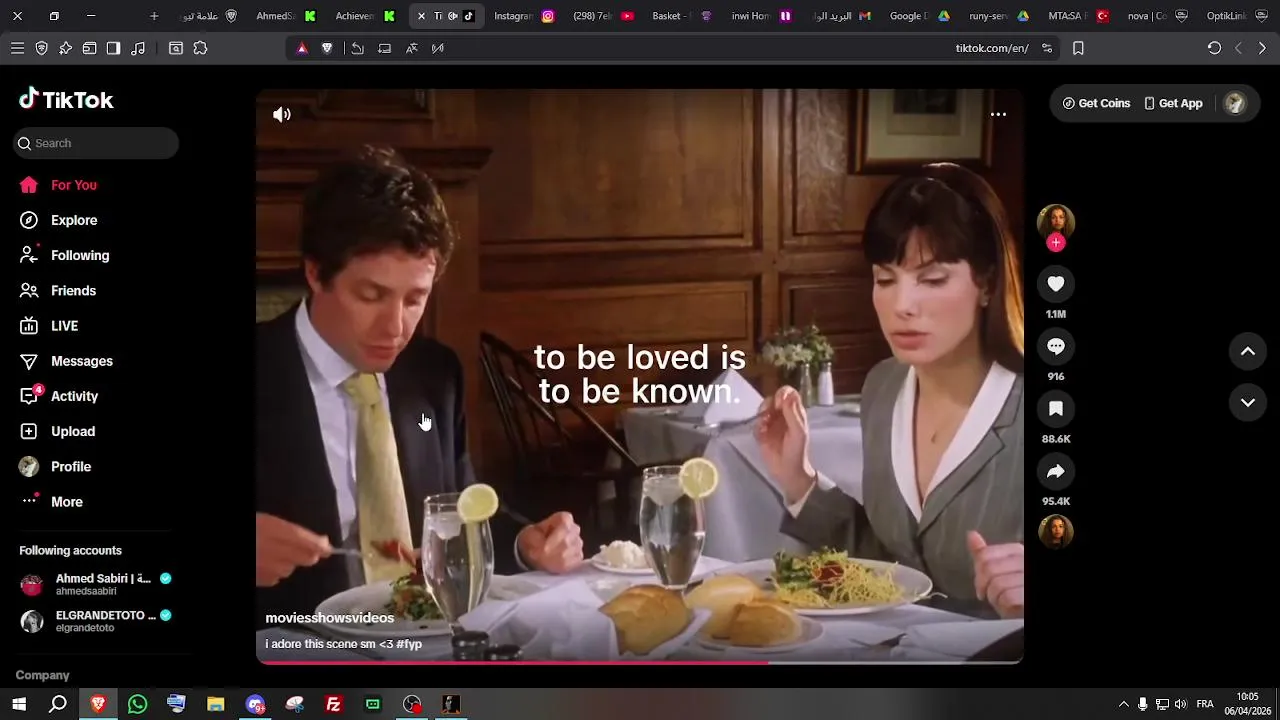Close the active TikTok tab
The width and height of the screenshot is (1280, 720).
[x=421, y=16]
